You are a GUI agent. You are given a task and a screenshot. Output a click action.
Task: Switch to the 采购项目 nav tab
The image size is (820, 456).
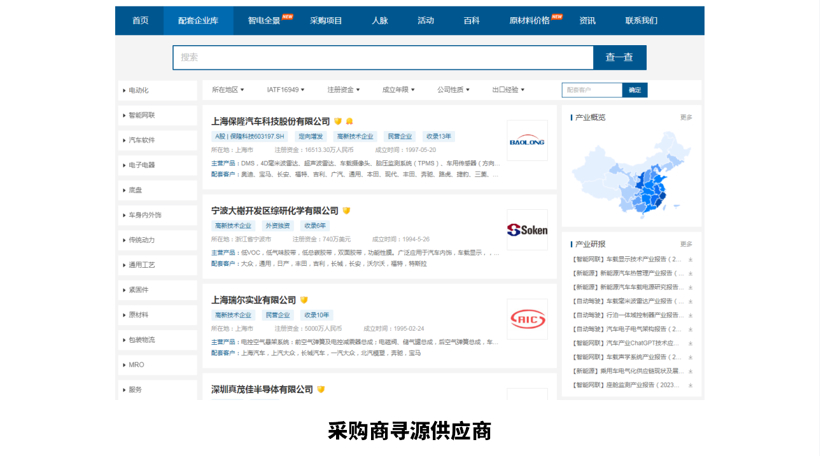326,20
